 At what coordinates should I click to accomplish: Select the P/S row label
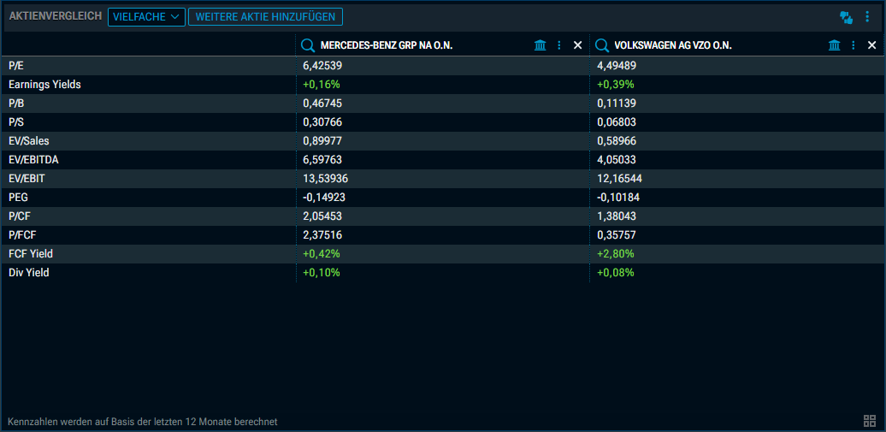[16, 122]
